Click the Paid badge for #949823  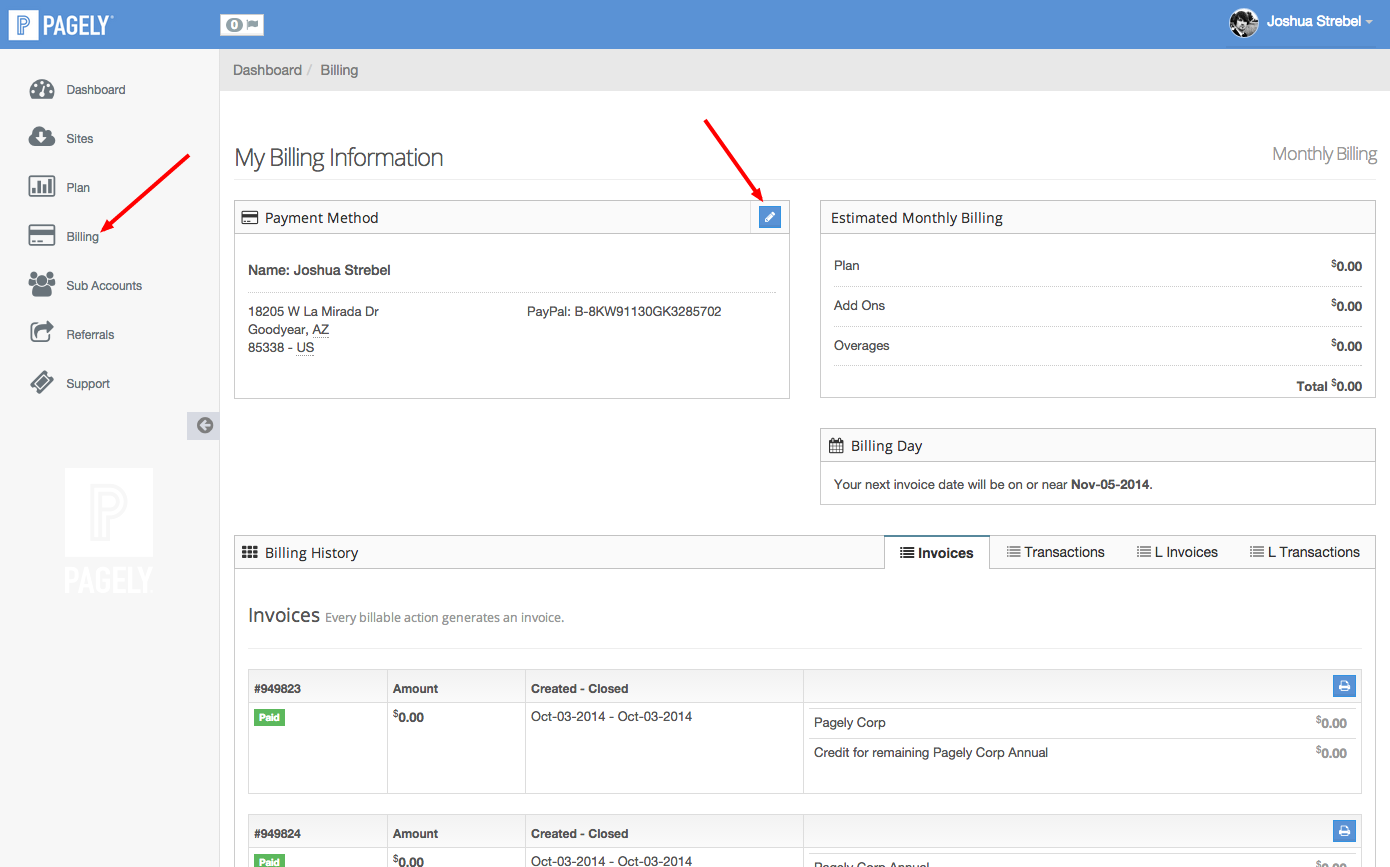(269, 717)
